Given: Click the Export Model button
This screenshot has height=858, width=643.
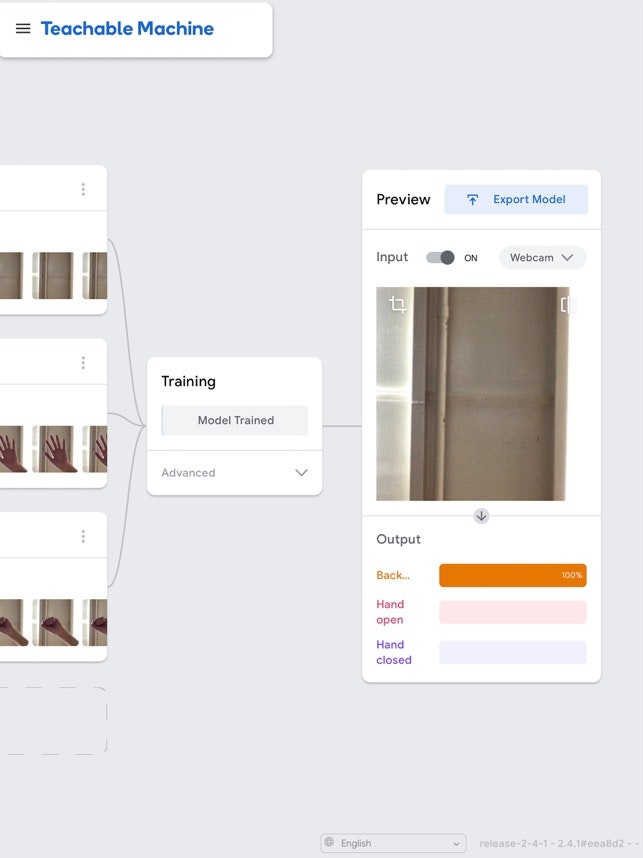Looking at the screenshot, I should tap(516, 200).
